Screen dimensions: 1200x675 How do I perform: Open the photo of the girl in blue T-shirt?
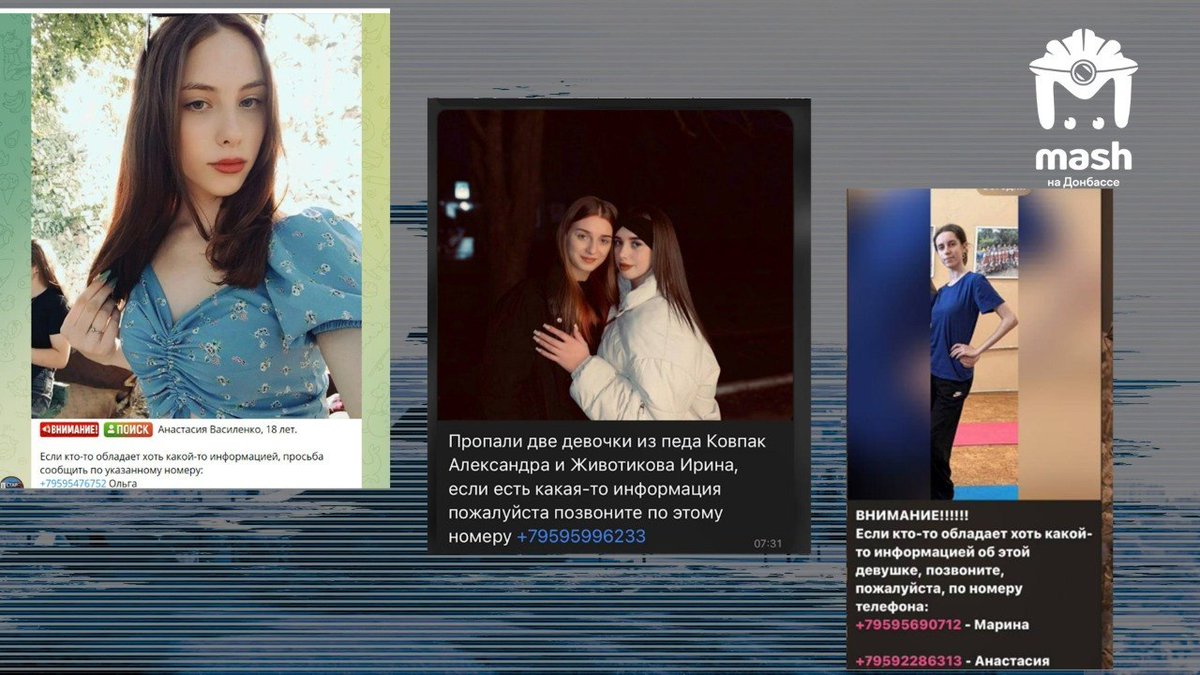coord(973,344)
